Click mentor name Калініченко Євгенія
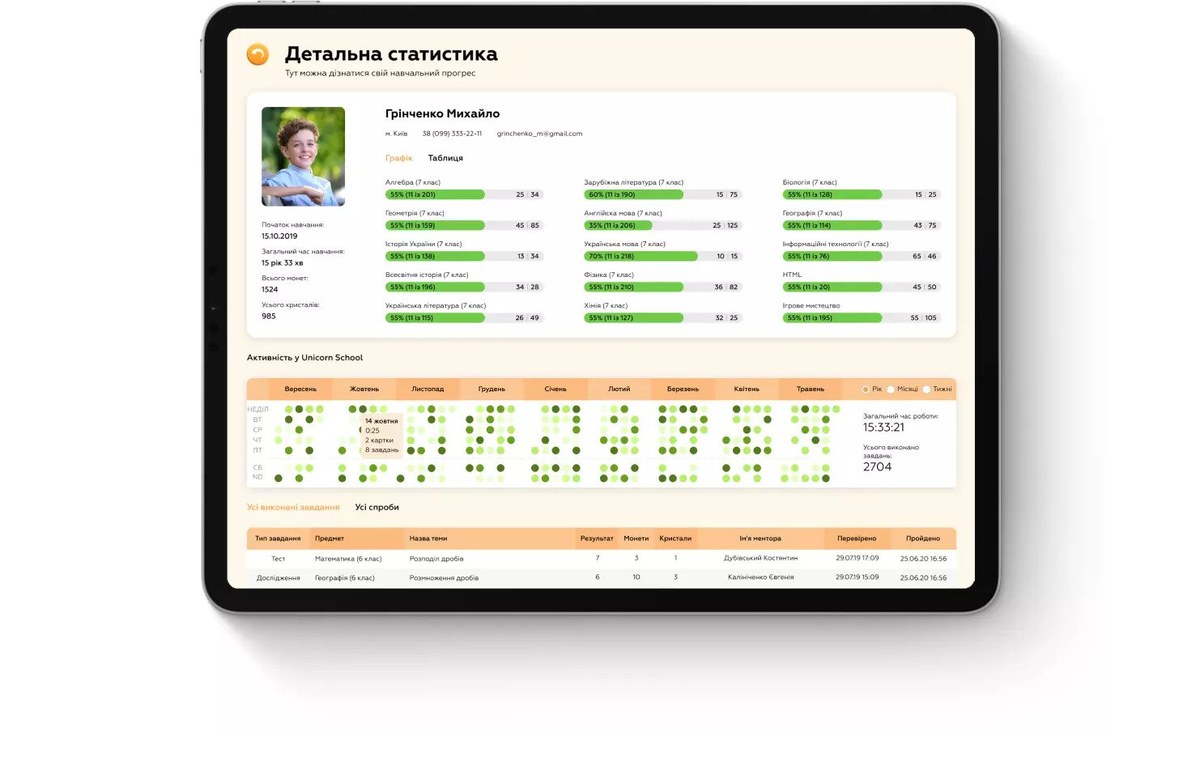1200x758 pixels. [x=760, y=577]
